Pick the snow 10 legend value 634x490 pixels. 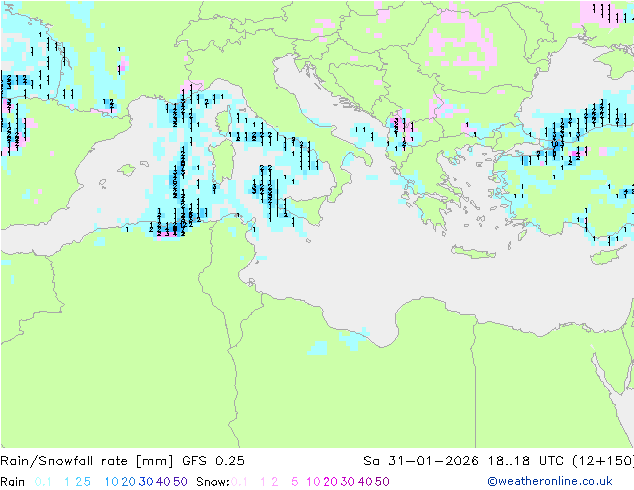click(x=313, y=482)
